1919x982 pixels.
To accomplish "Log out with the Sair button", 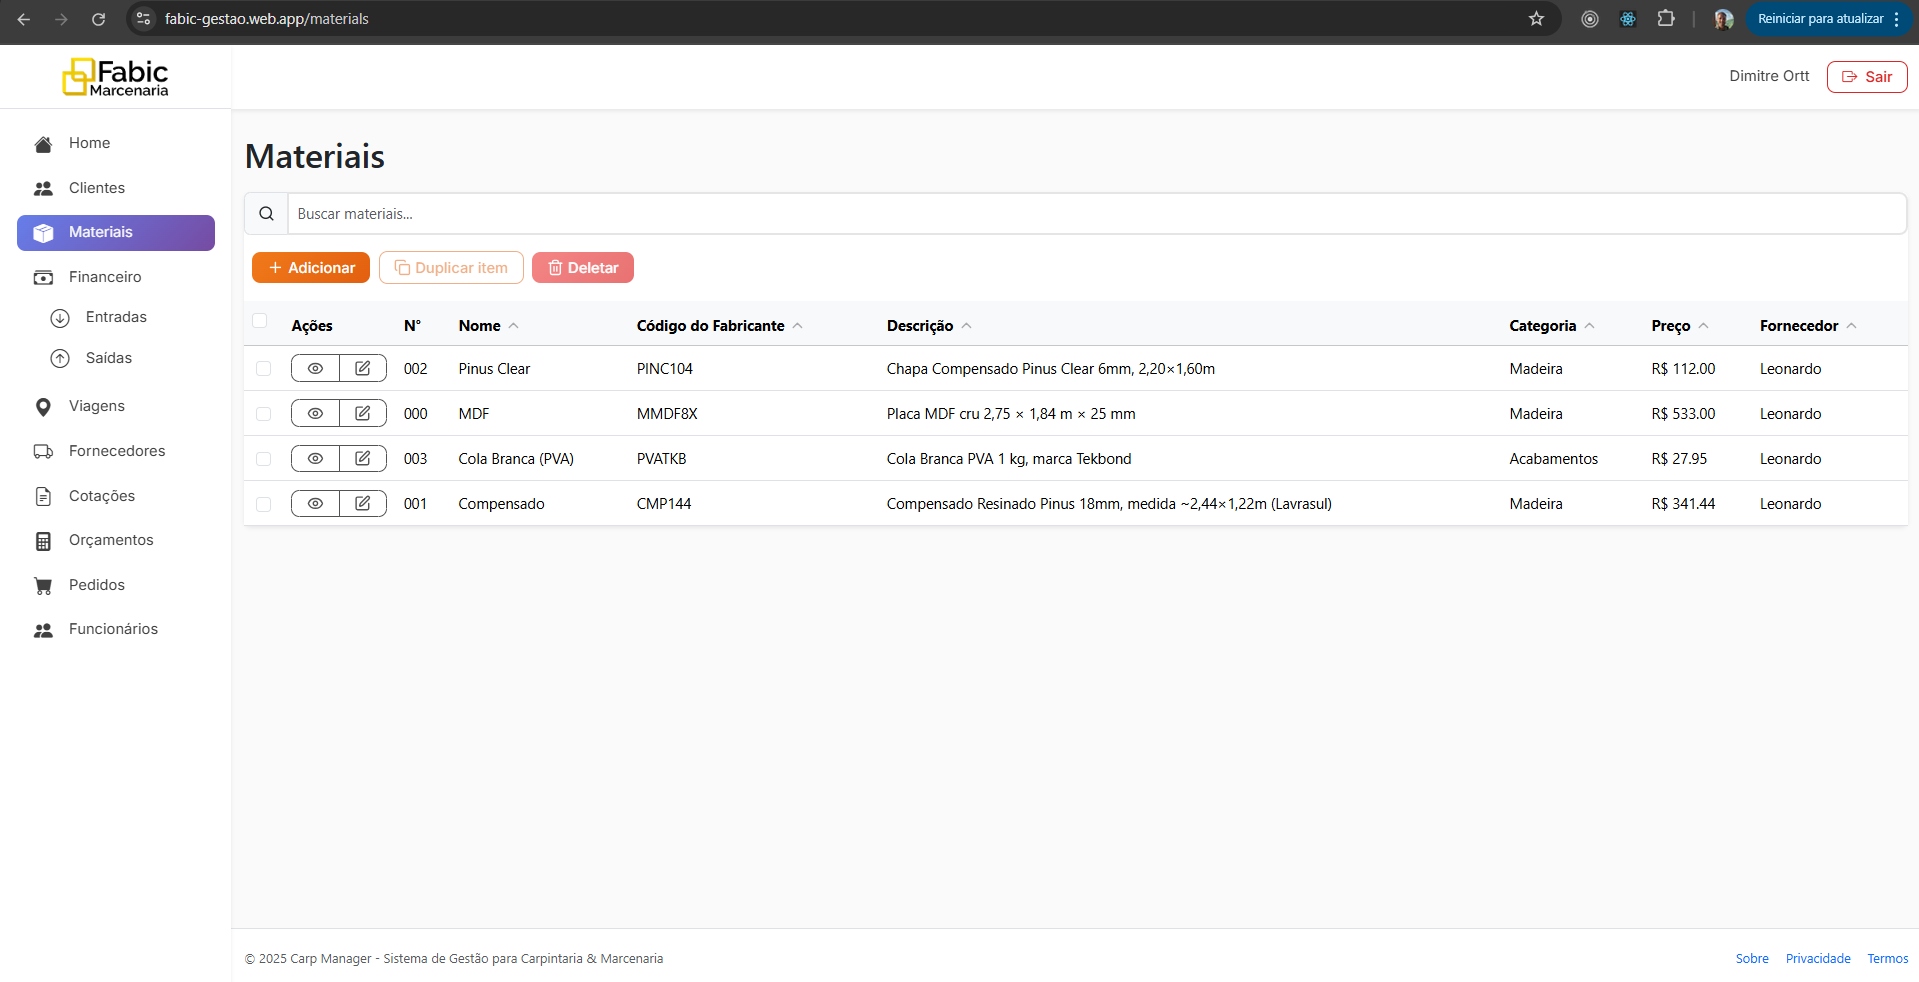I will tap(1867, 77).
